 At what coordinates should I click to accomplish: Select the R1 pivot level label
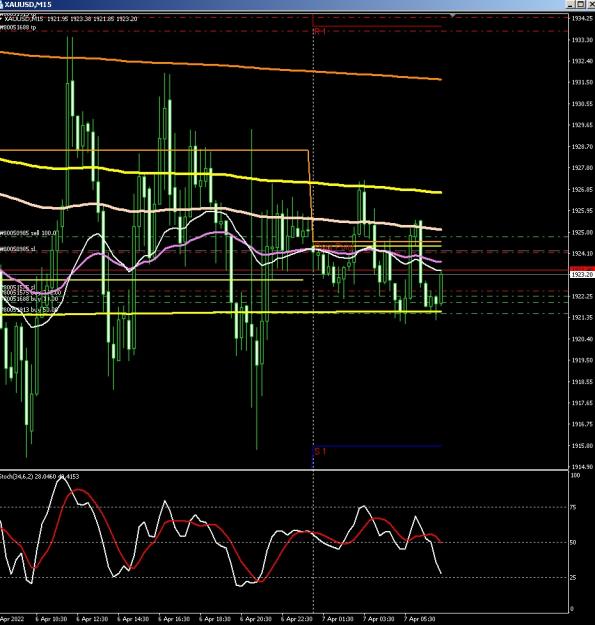(320, 31)
